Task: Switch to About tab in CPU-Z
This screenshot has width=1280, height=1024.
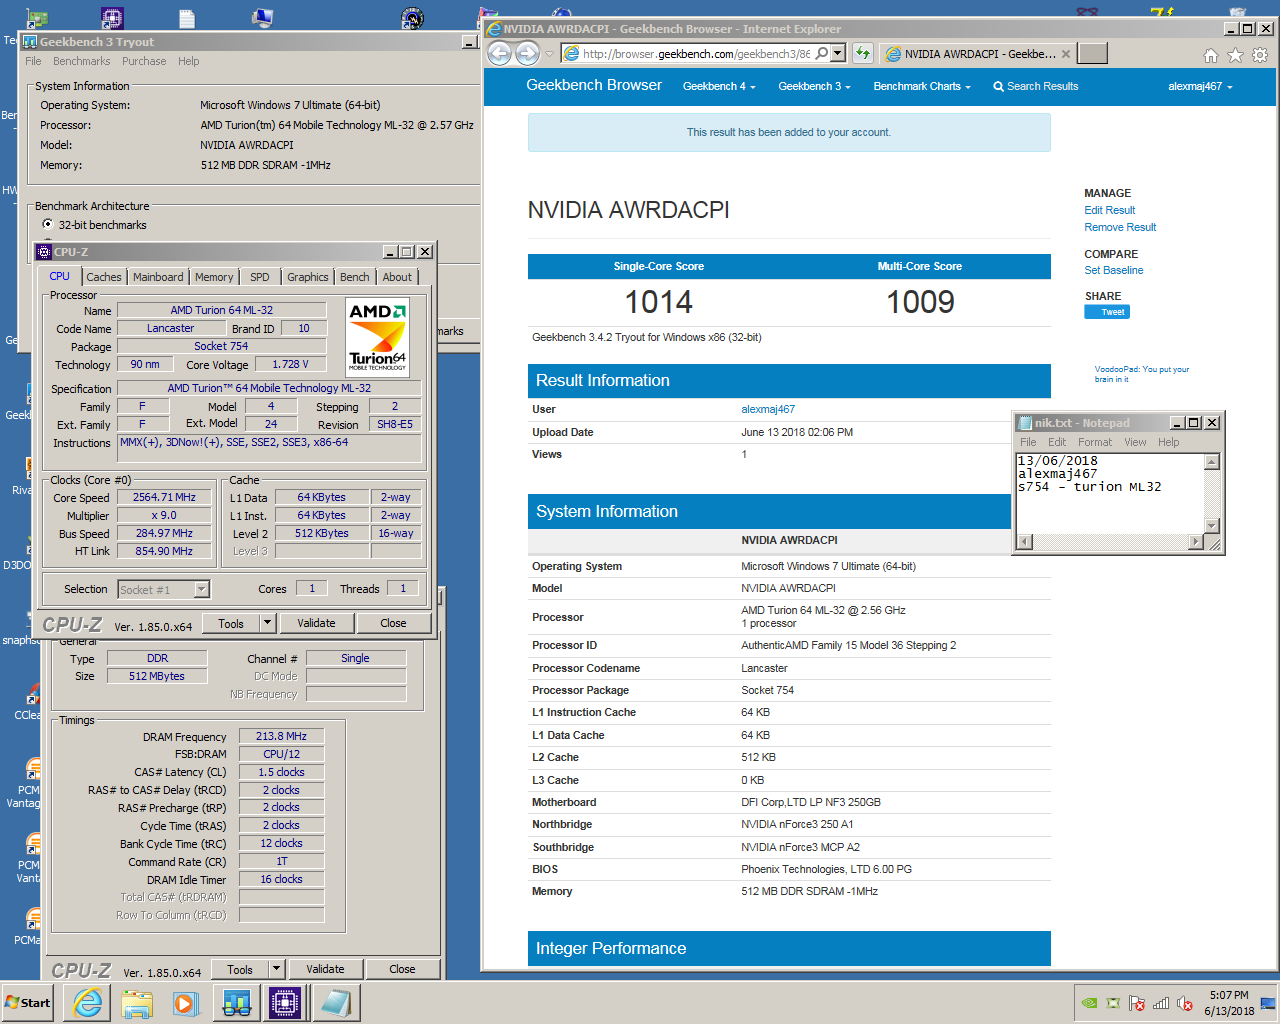Action: (x=397, y=277)
